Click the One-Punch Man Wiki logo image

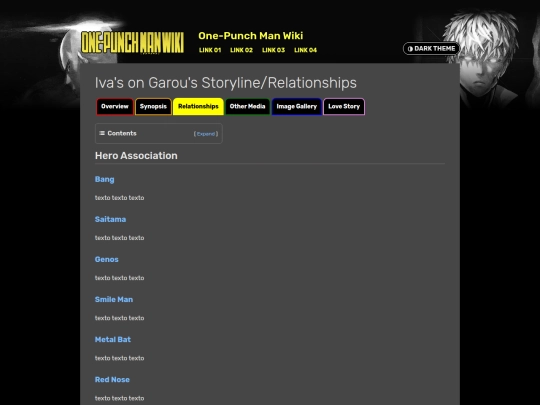(x=133, y=43)
